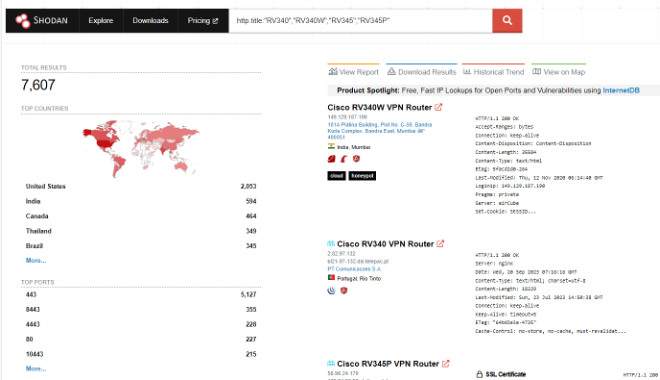Click the search query input field
This screenshot has width=660, height=380.
pos(360,21)
